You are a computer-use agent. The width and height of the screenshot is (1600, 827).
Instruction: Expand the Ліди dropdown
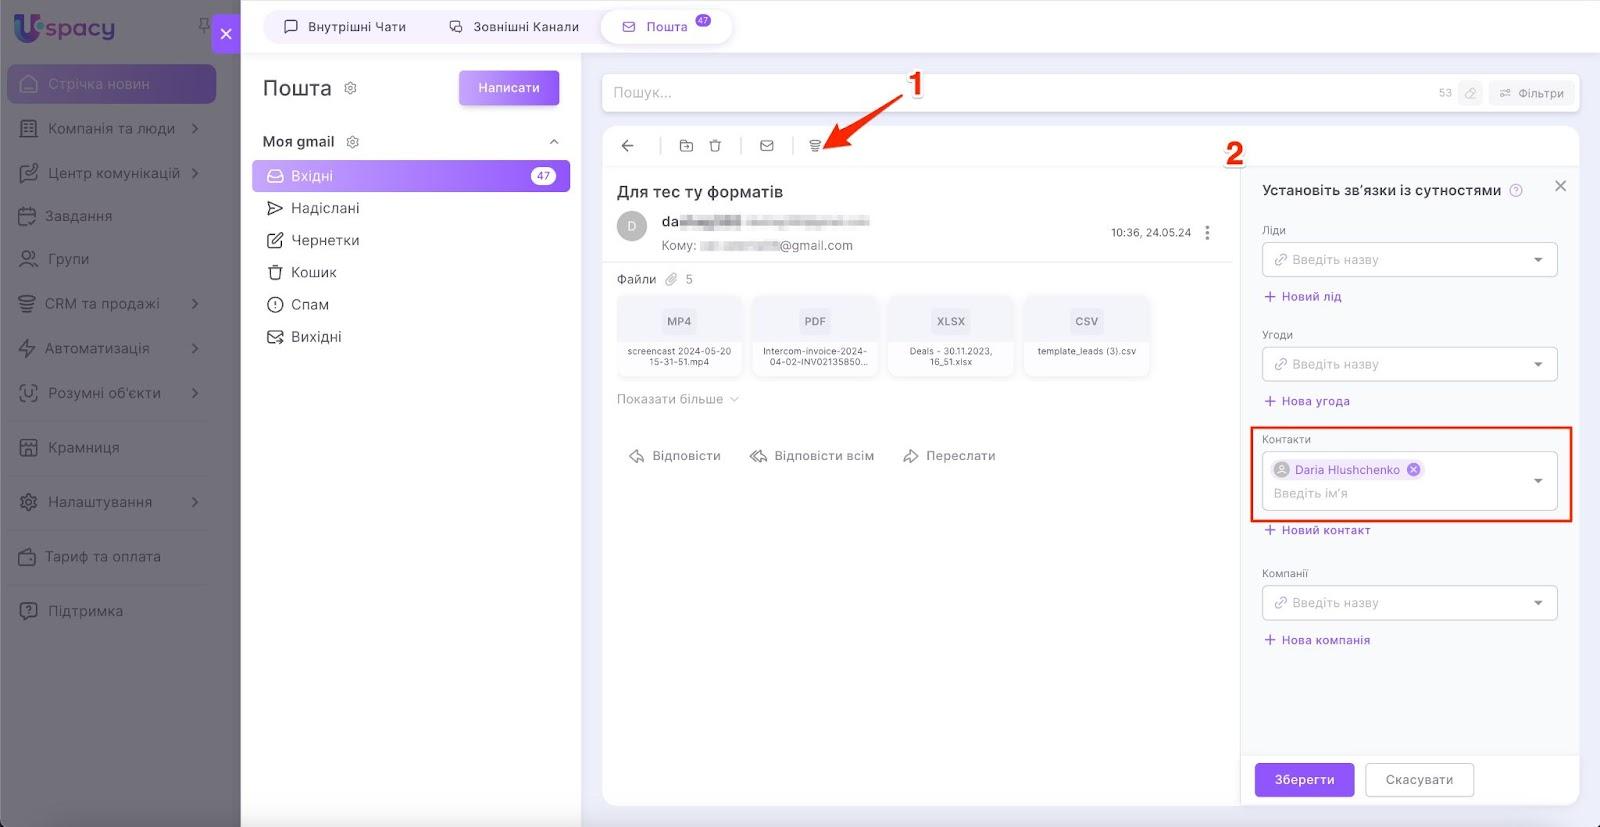pos(1537,260)
